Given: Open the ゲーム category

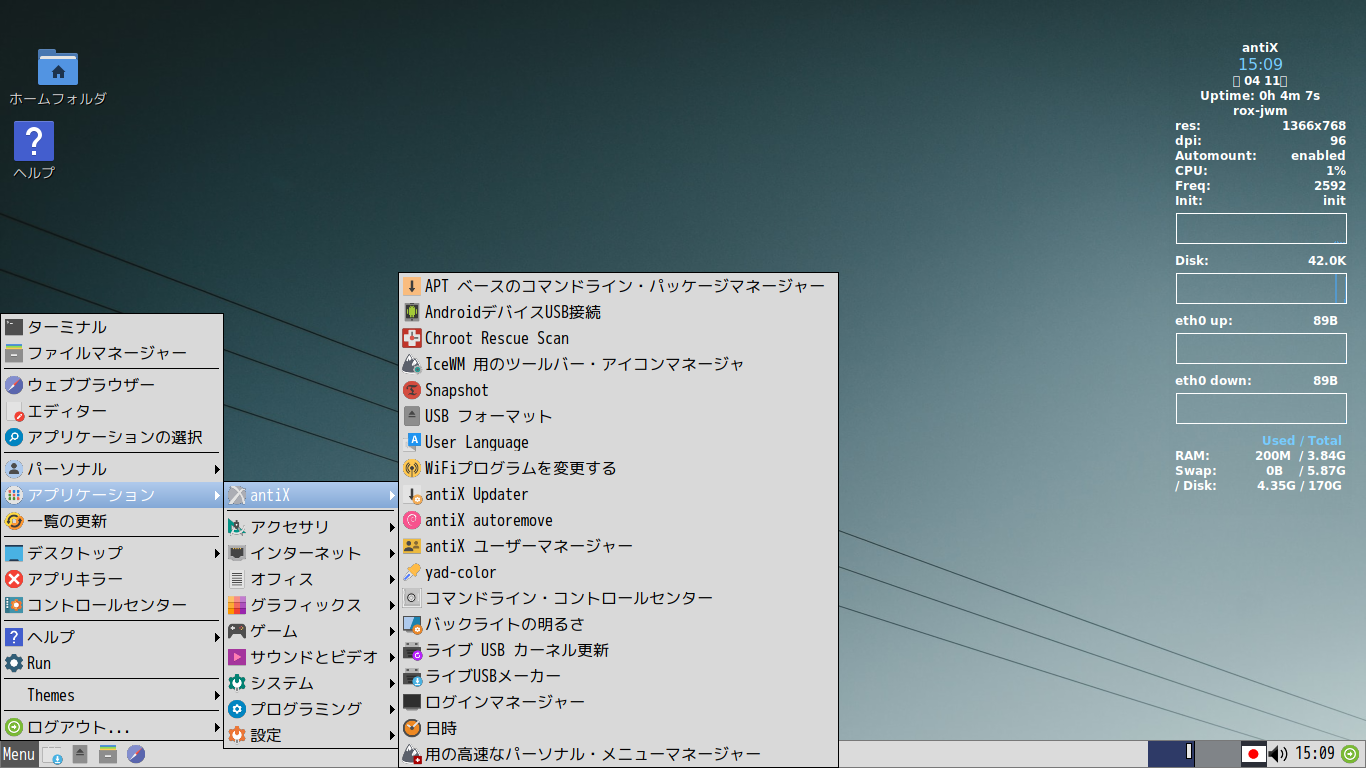Looking at the screenshot, I should [311, 631].
